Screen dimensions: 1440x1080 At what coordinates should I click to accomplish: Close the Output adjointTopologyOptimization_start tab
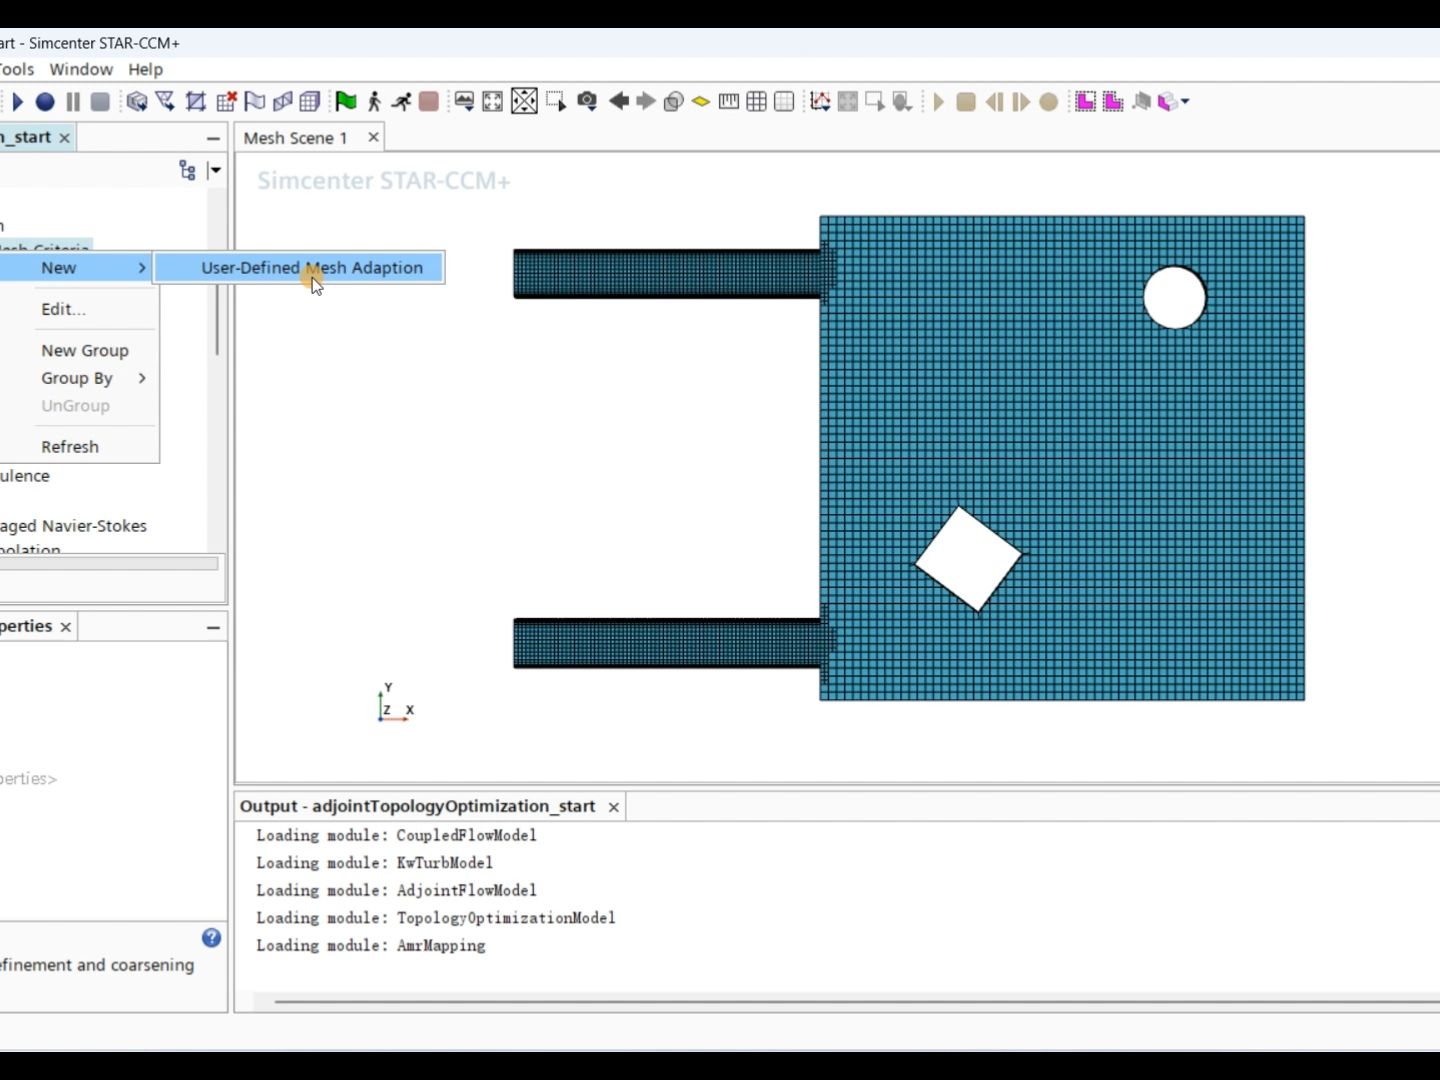pos(614,807)
